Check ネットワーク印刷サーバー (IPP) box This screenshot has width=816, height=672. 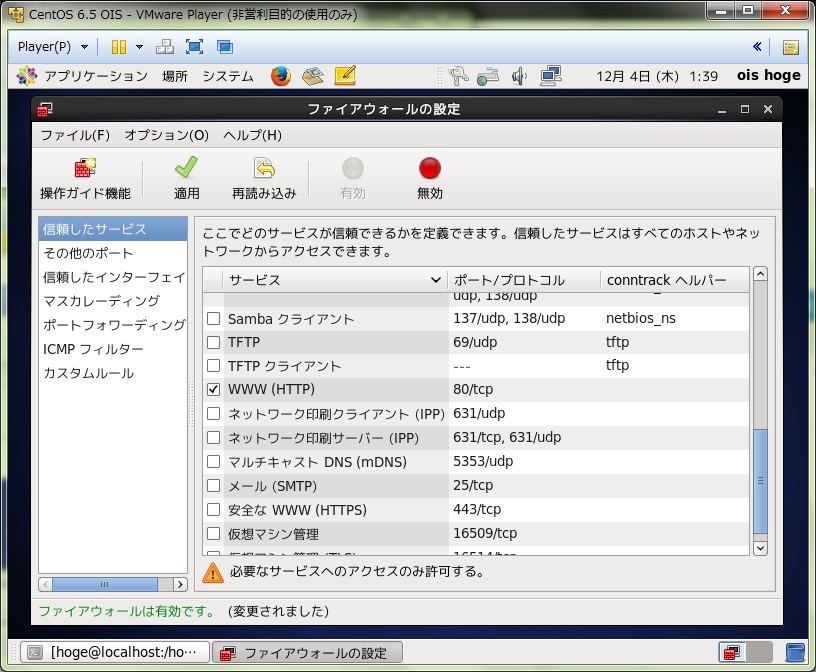point(213,437)
